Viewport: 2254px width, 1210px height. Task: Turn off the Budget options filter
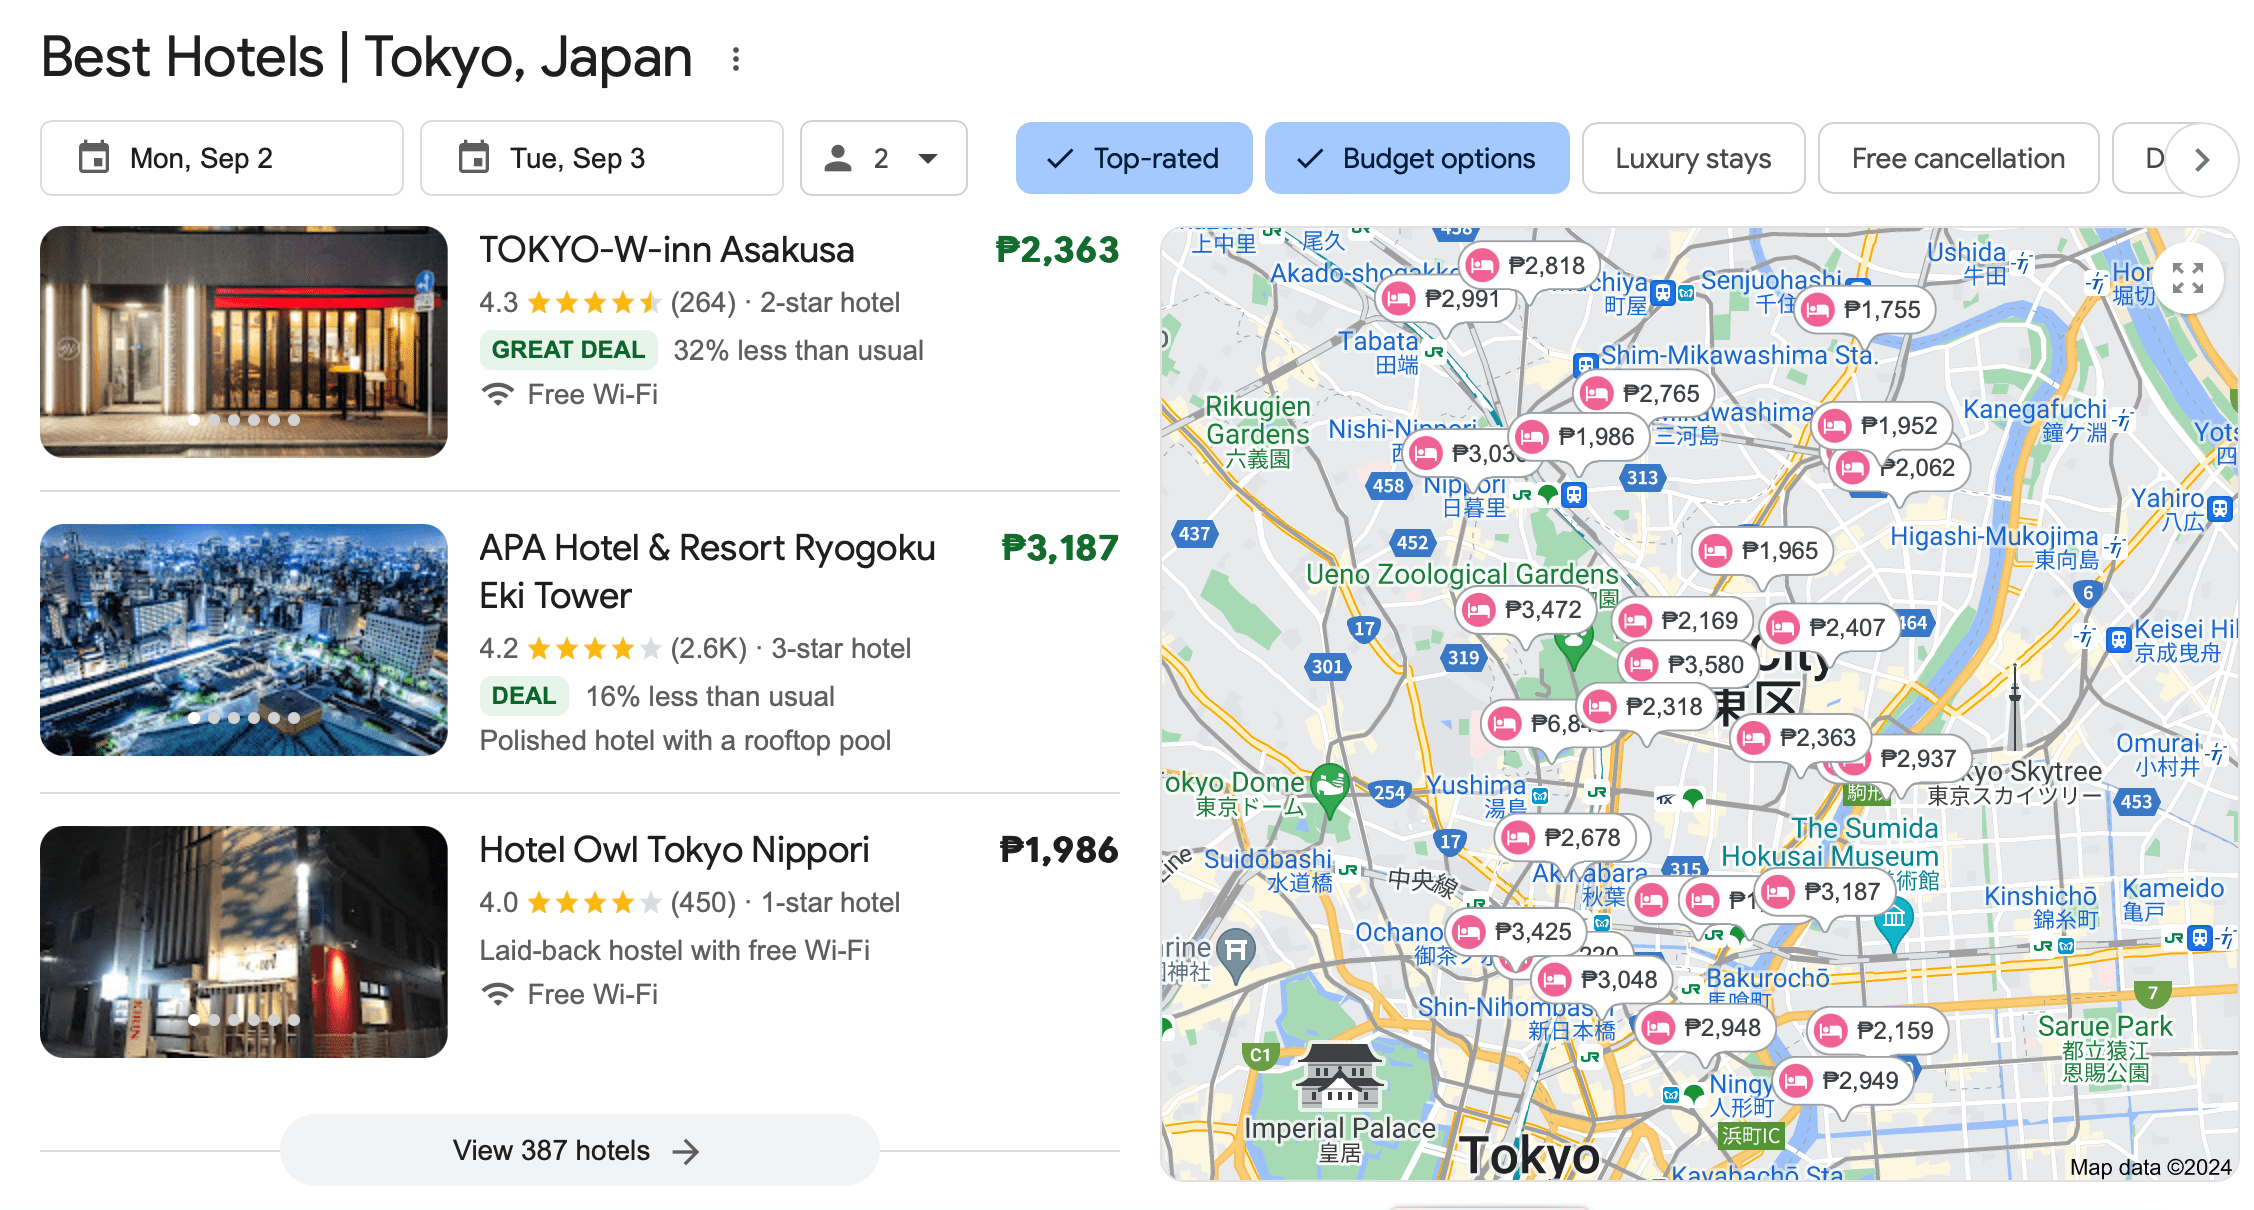pos(1417,159)
